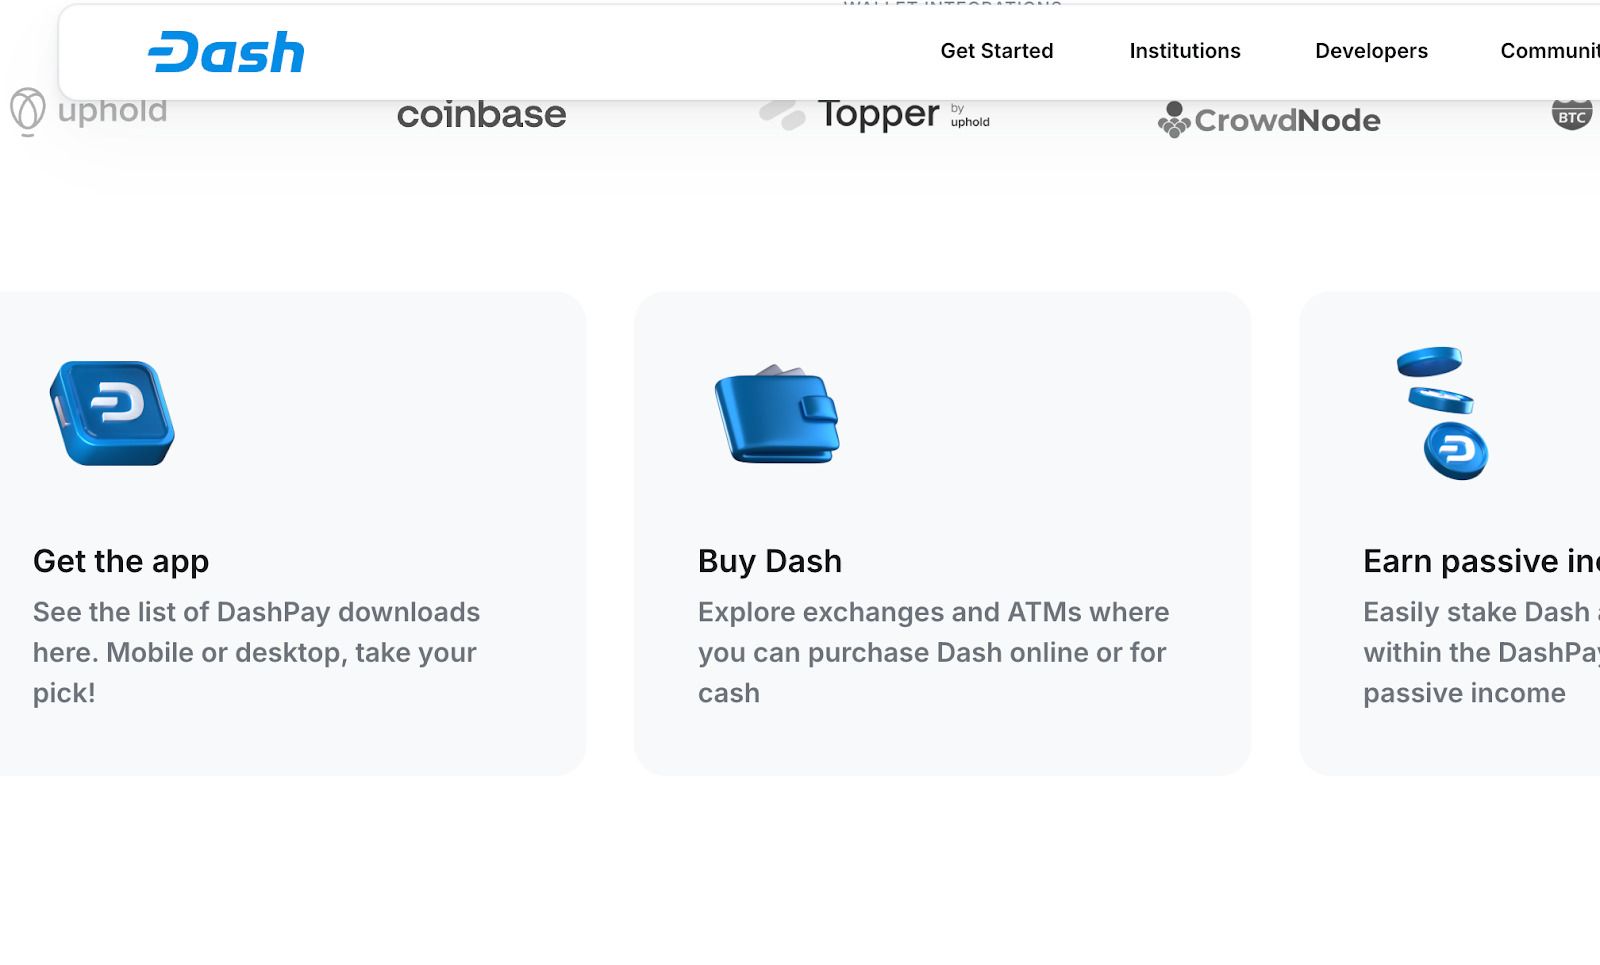Click the Dash logo in the header
This screenshot has height=965, width=1600.
[x=226, y=52]
